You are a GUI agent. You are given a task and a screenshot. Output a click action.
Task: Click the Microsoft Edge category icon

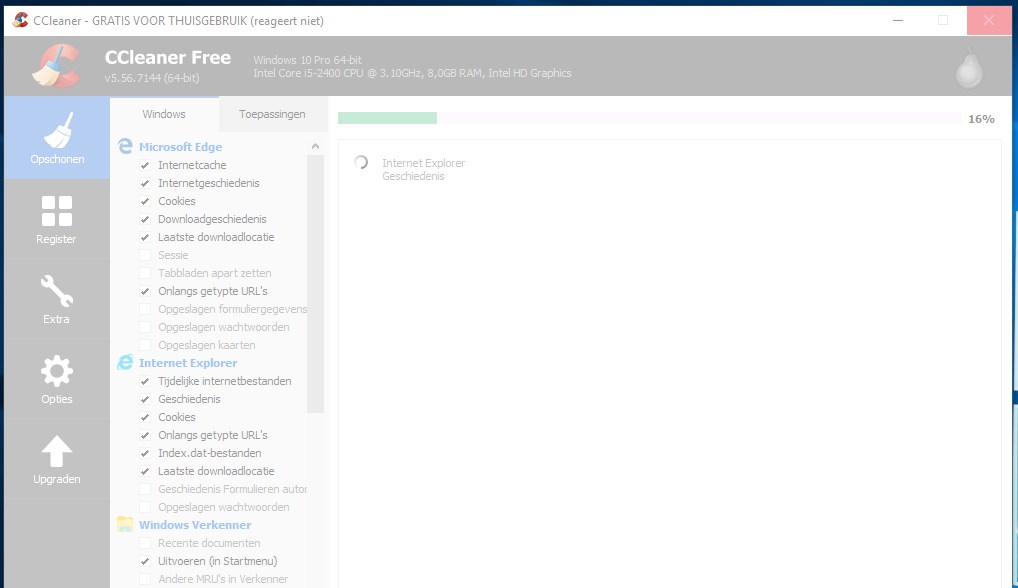coord(125,147)
